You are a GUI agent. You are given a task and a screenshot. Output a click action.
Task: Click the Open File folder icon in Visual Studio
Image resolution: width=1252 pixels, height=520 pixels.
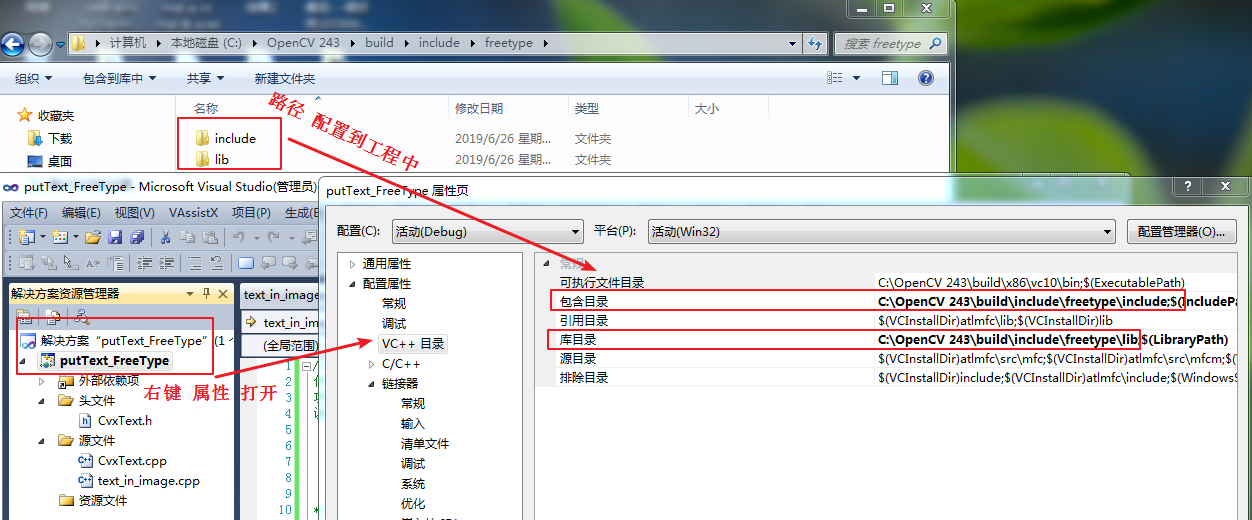[x=93, y=237]
